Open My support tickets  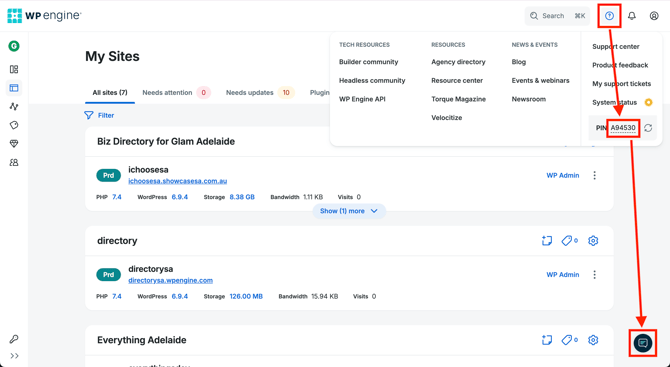(x=621, y=84)
